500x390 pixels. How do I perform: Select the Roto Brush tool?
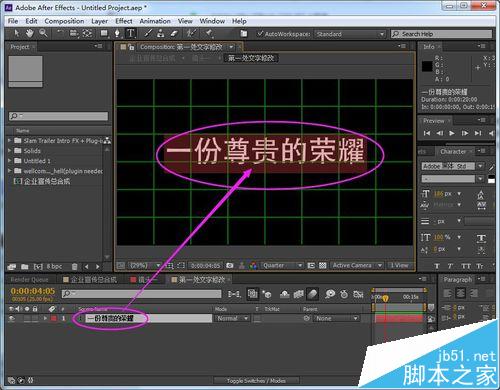(191, 33)
